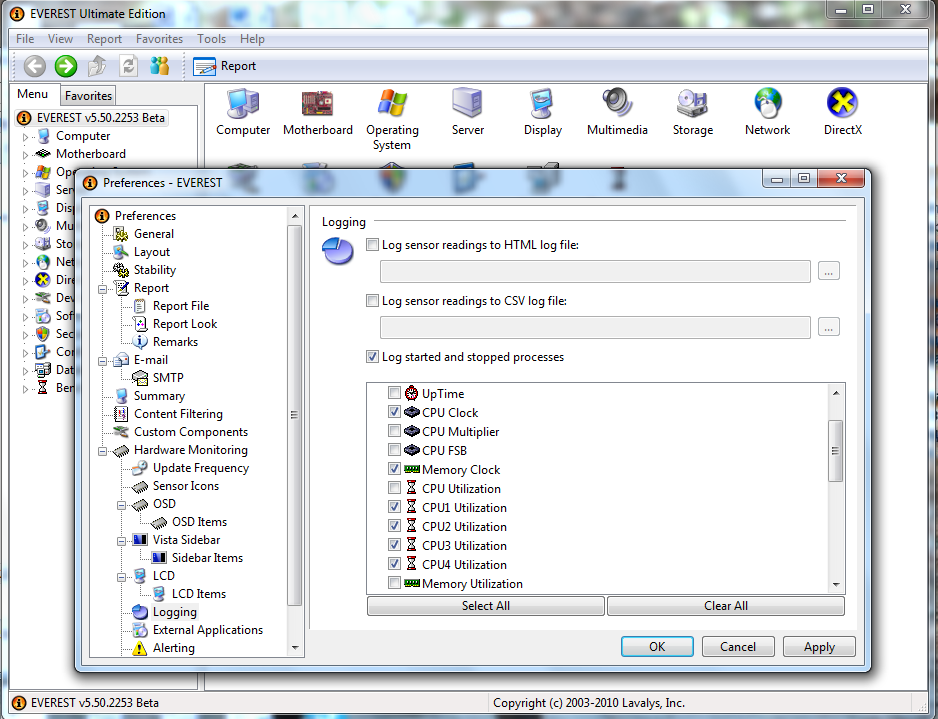Image resolution: width=938 pixels, height=719 pixels.
Task: Select Report Look preferences item
Action: 185,324
